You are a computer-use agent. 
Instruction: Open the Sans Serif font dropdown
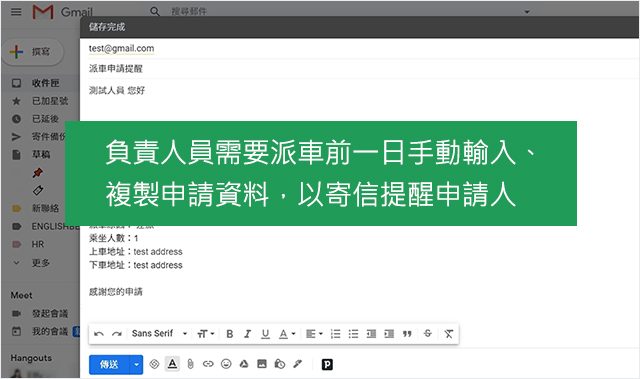(159, 334)
